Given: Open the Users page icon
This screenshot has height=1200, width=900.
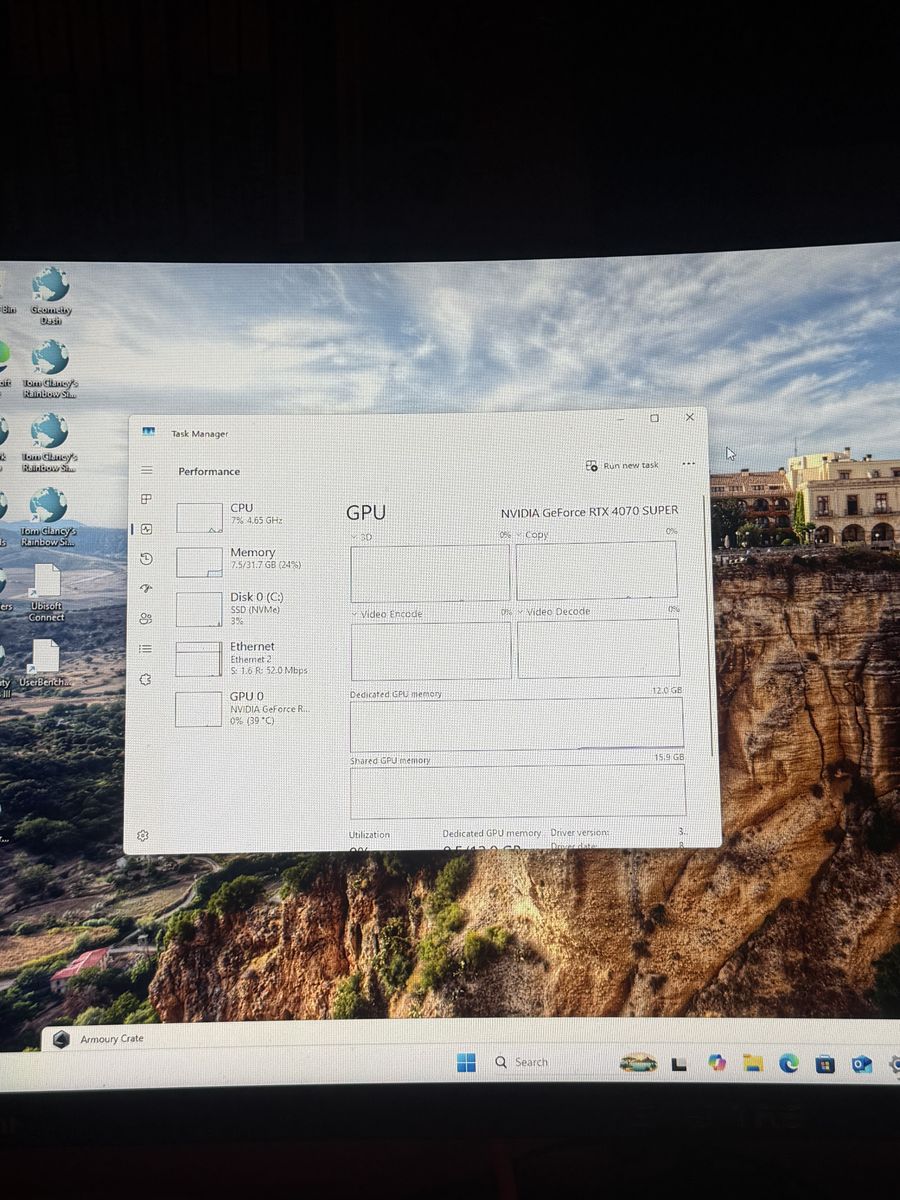Looking at the screenshot, I should [x=146, y=619].
